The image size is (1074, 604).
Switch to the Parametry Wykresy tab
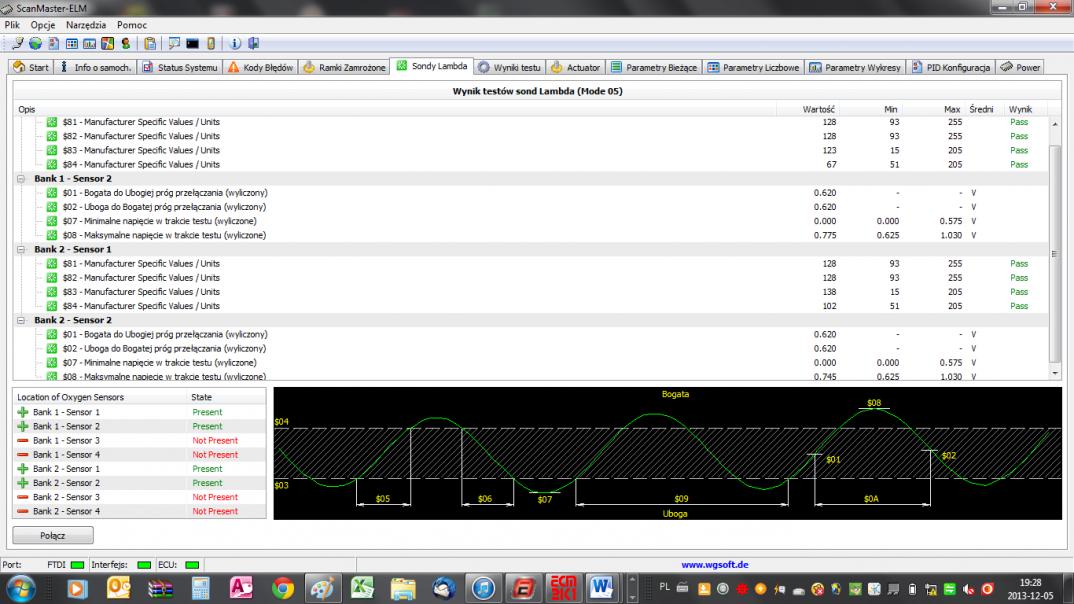pos(855,67)
